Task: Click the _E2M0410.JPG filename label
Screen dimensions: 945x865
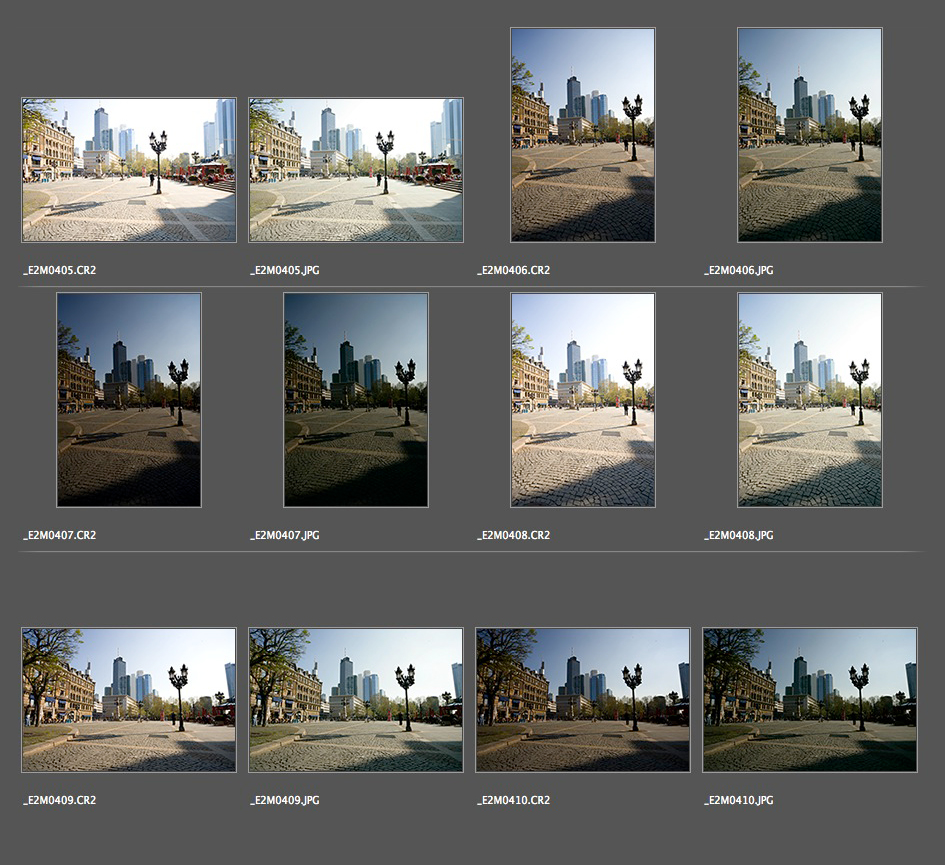Action: (x=739, y=801)
